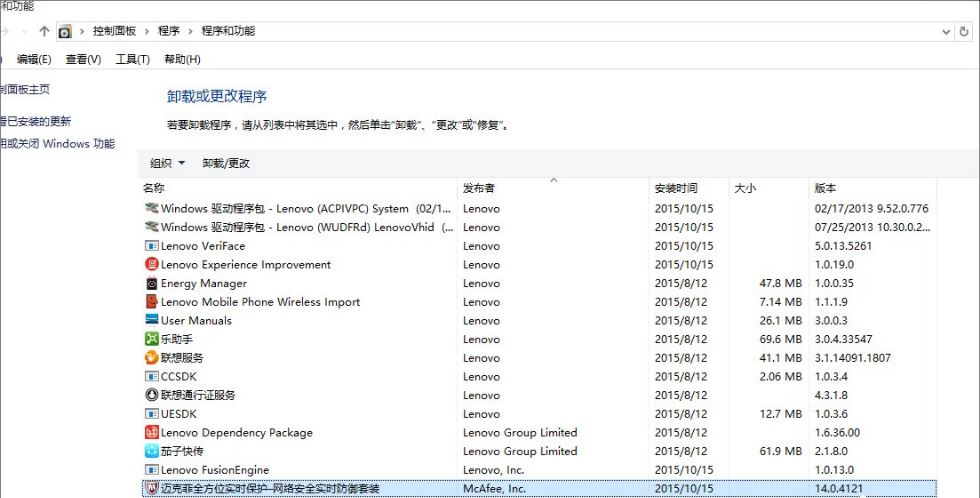980x498 pixels.
Task: Click version 1.6.36.00 cell
Action: (837, 432)
